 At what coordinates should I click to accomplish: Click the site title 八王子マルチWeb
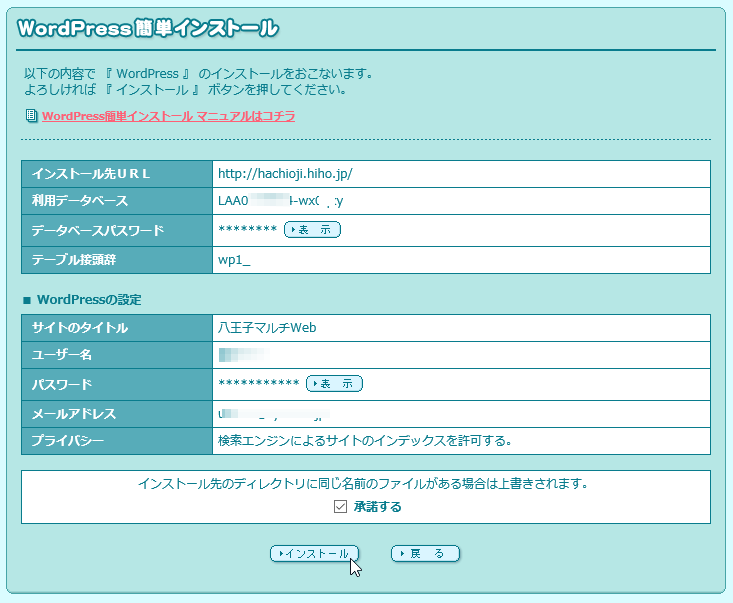267,328
